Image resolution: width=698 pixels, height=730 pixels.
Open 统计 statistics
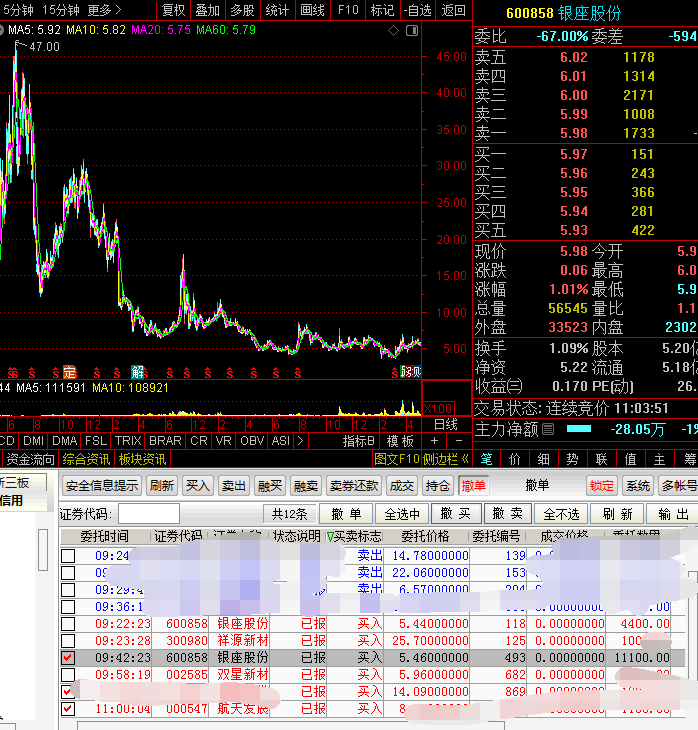point(278,10)
